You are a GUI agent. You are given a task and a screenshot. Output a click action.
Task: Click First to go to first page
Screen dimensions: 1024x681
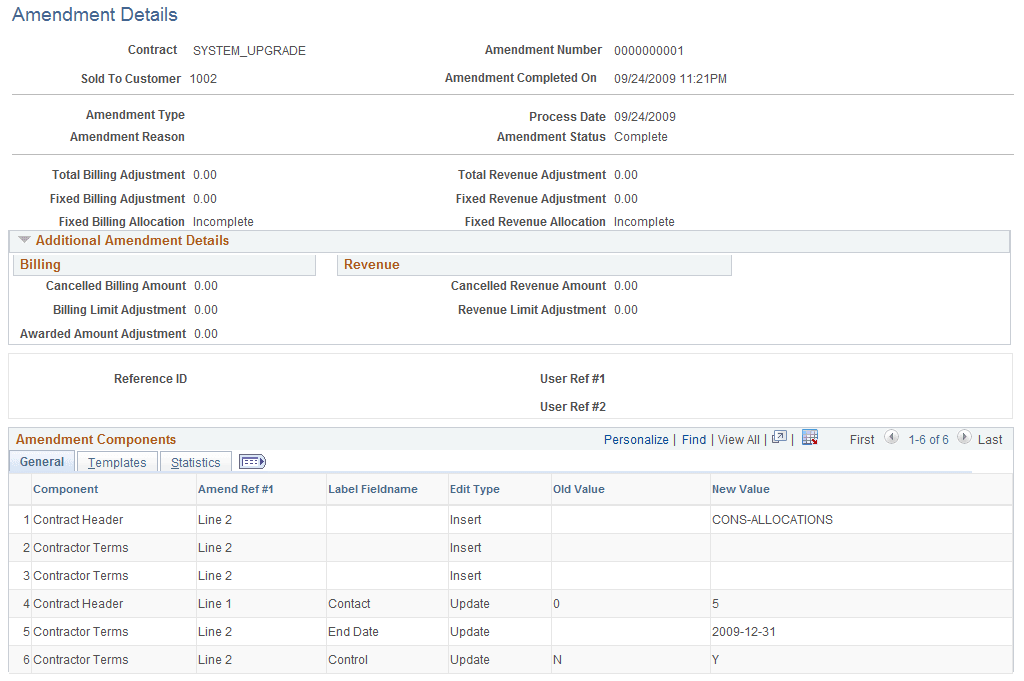861,438
